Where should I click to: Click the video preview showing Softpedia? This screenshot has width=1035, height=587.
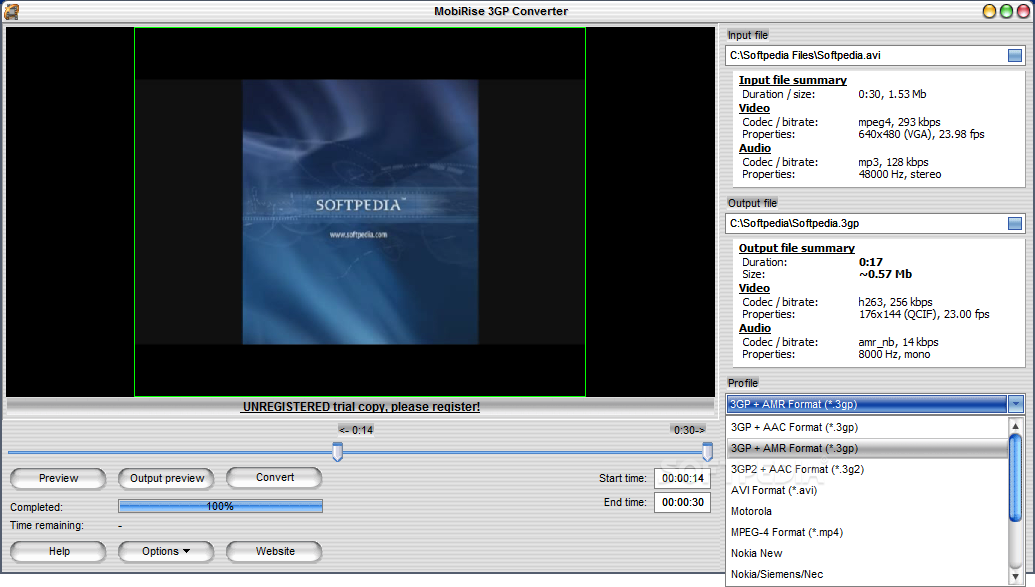point(360,212)
